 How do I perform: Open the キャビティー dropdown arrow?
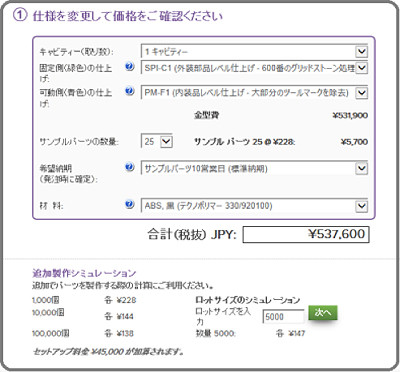tap(361, 52)
